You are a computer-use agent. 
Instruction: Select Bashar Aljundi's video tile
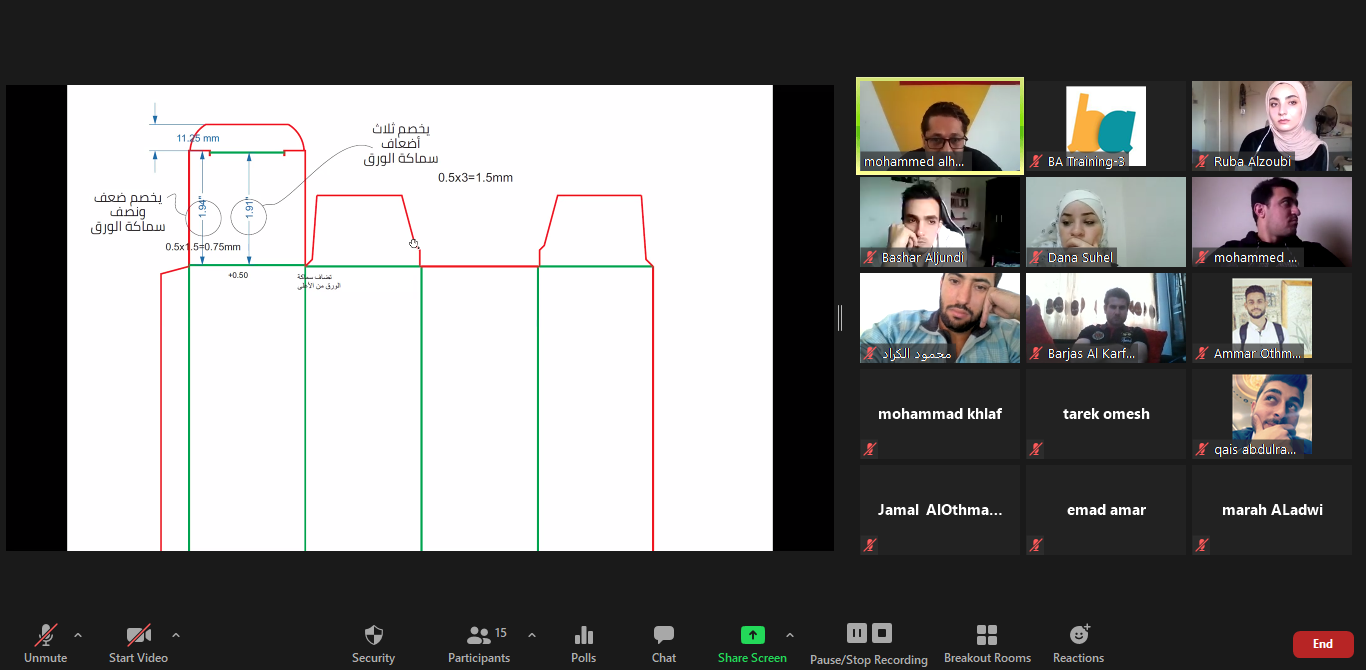tap(939, 222)
